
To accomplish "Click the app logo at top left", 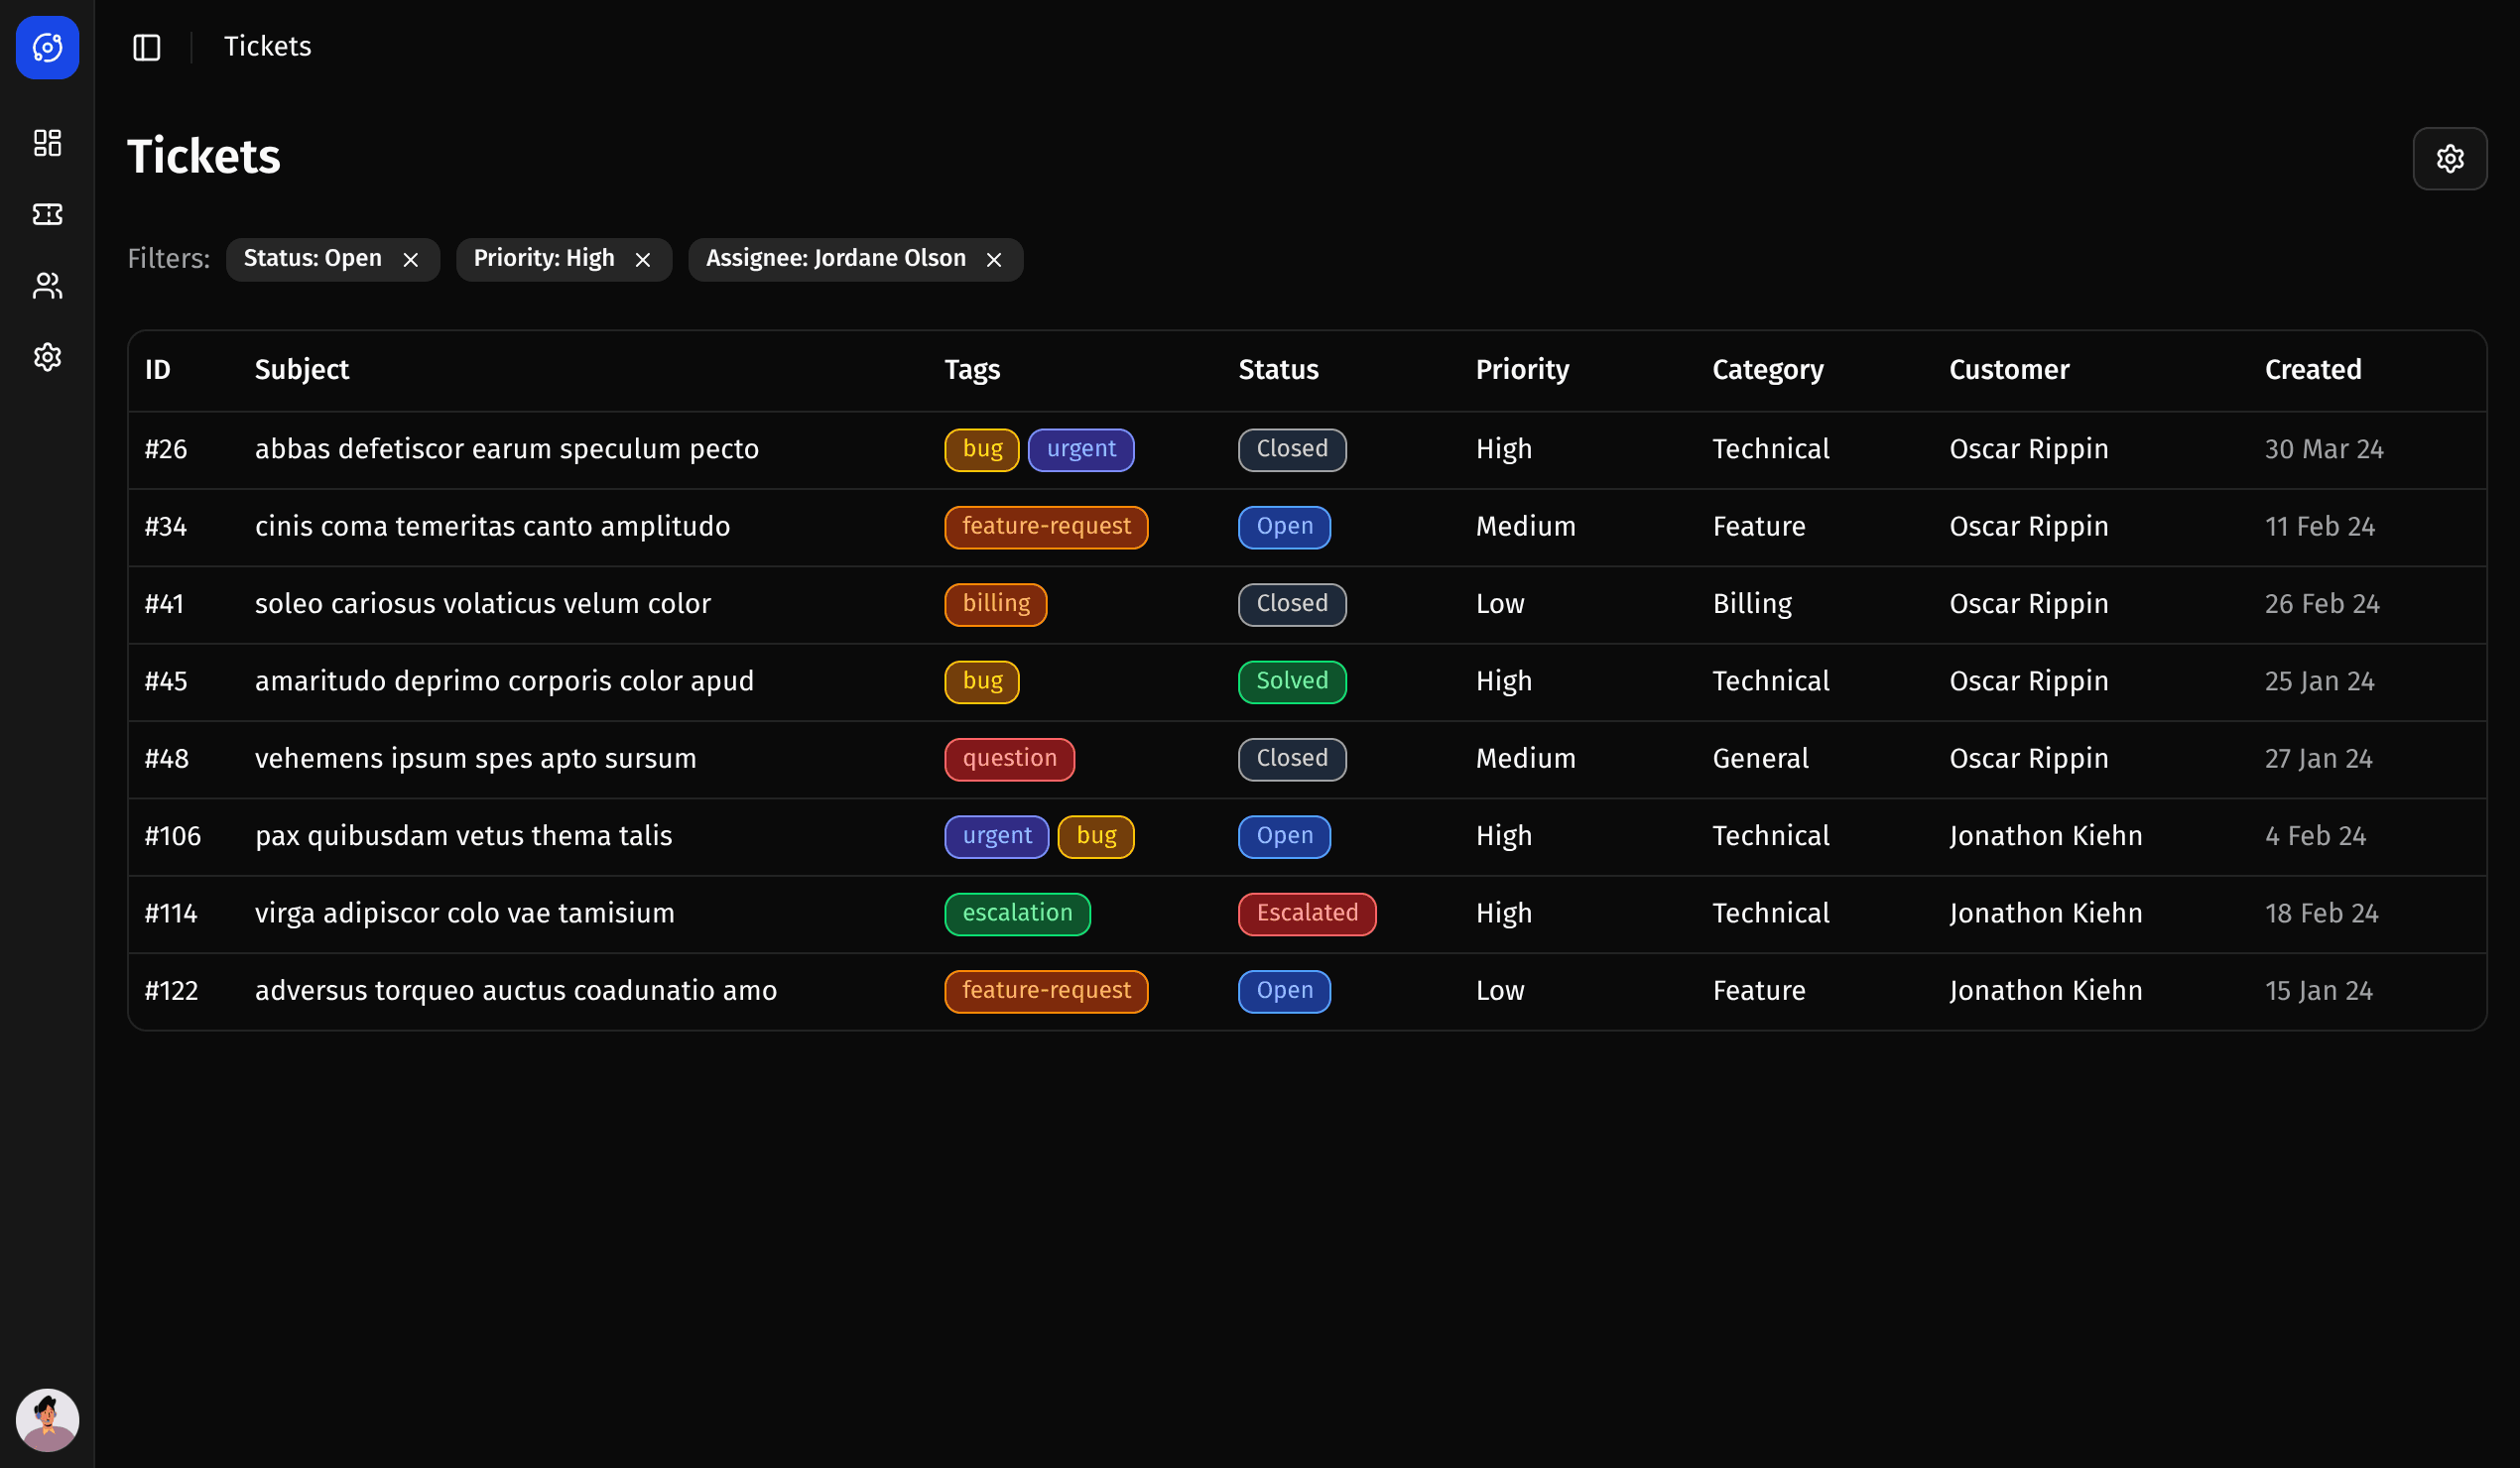I will click(47, 47).
